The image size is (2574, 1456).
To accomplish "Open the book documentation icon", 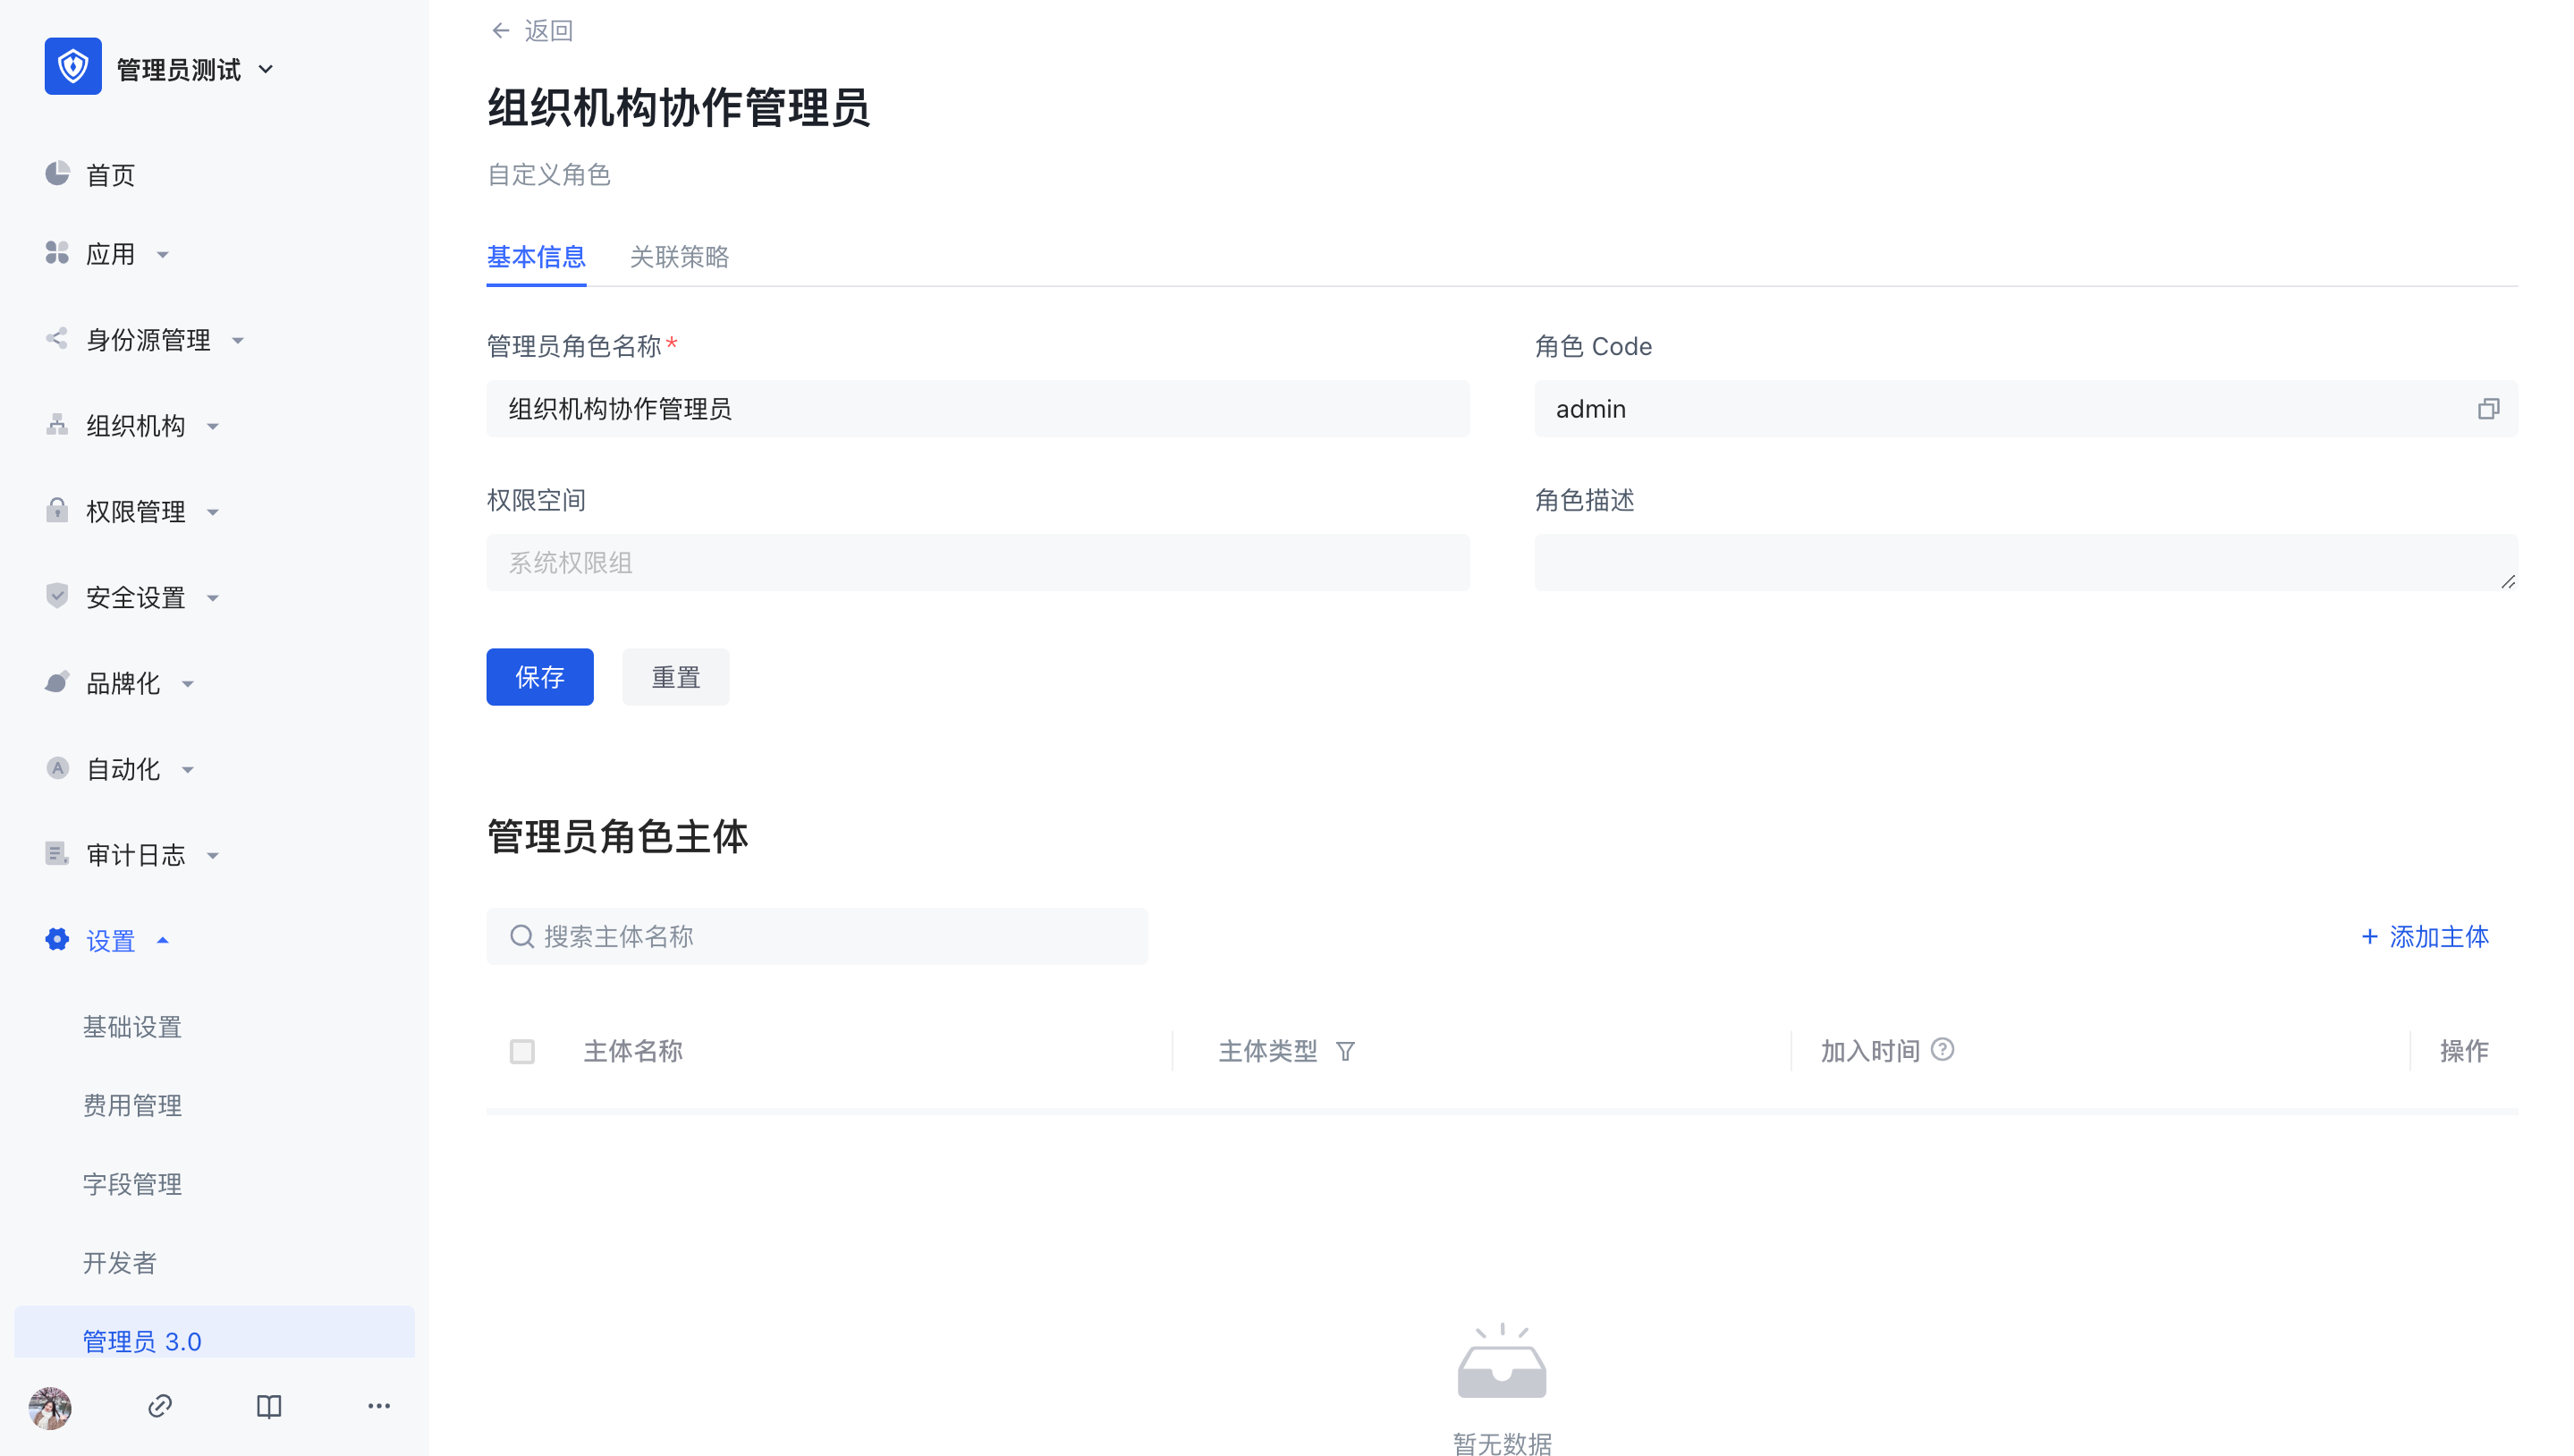I will pos(269,1406).
